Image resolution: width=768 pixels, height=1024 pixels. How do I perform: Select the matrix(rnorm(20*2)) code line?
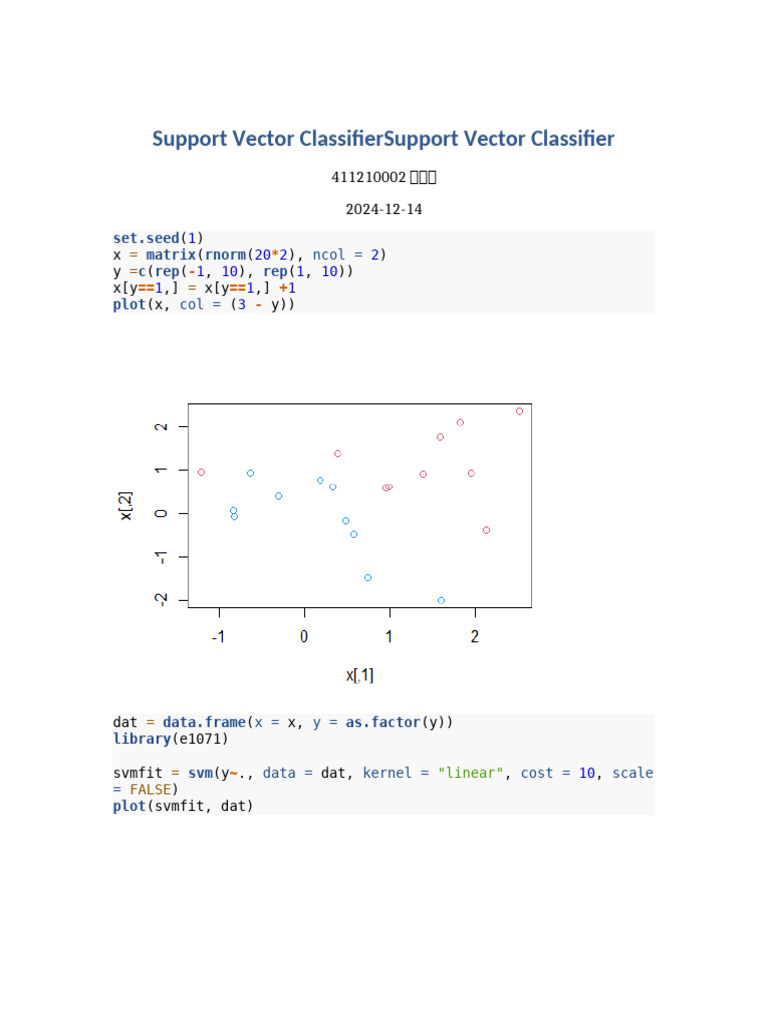click(249, 255)
